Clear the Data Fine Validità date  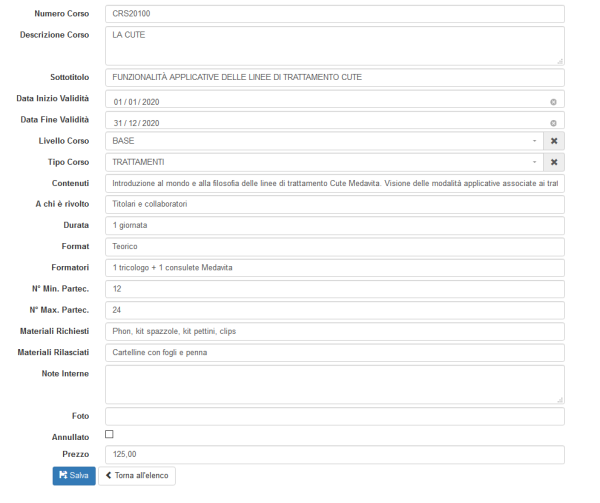click(553, 123)
